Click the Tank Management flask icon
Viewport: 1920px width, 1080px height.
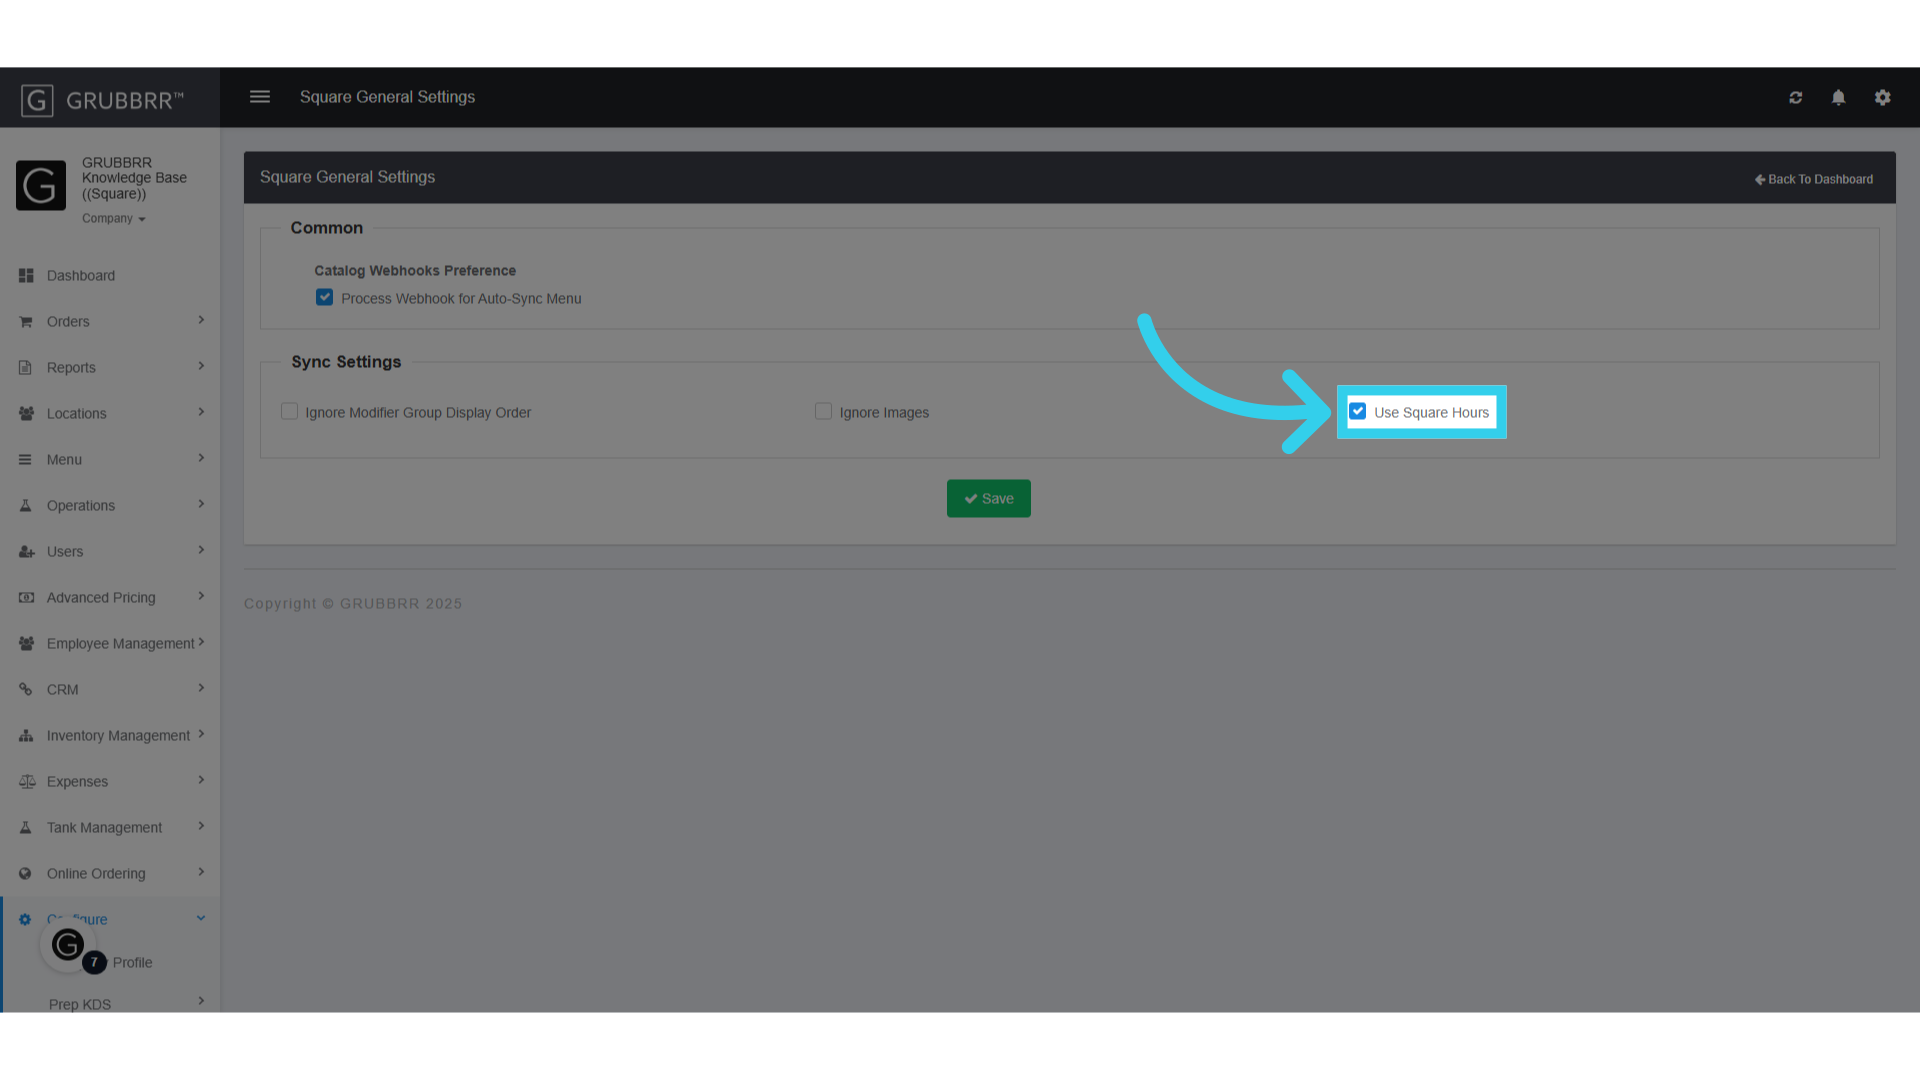click(26, 828)
